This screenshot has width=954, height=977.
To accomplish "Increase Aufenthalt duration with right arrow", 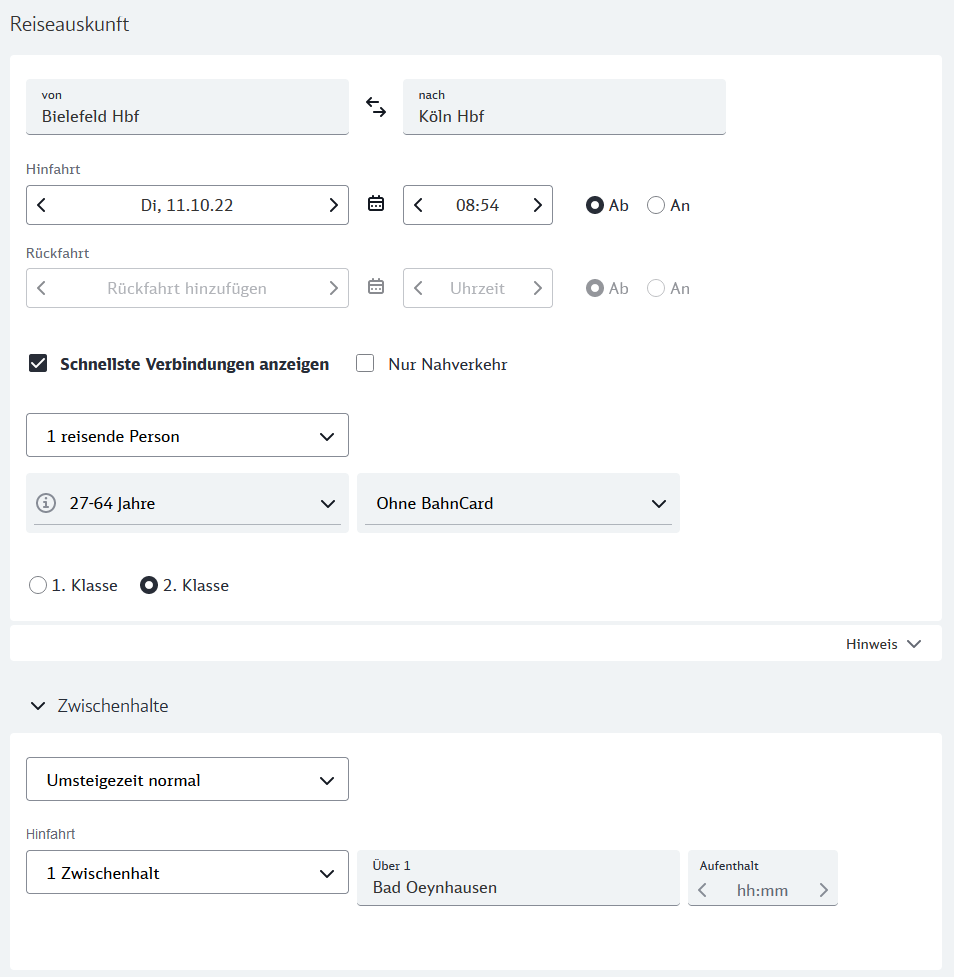I will (x=823, y=890).
